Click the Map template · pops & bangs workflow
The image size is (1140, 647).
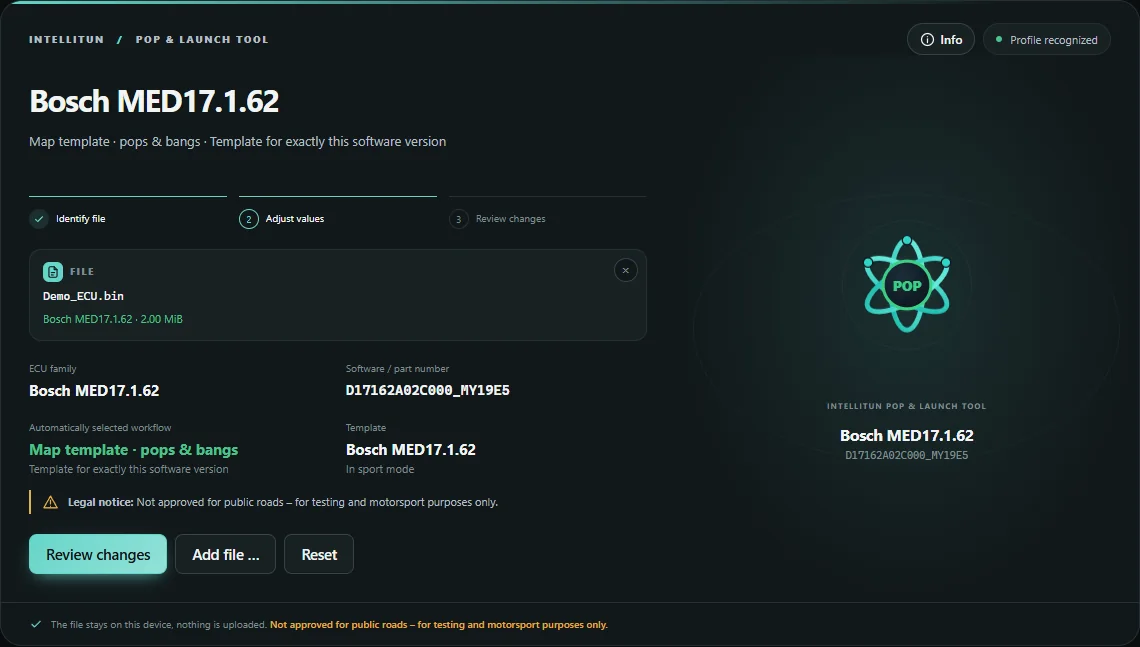pos(134,450)
